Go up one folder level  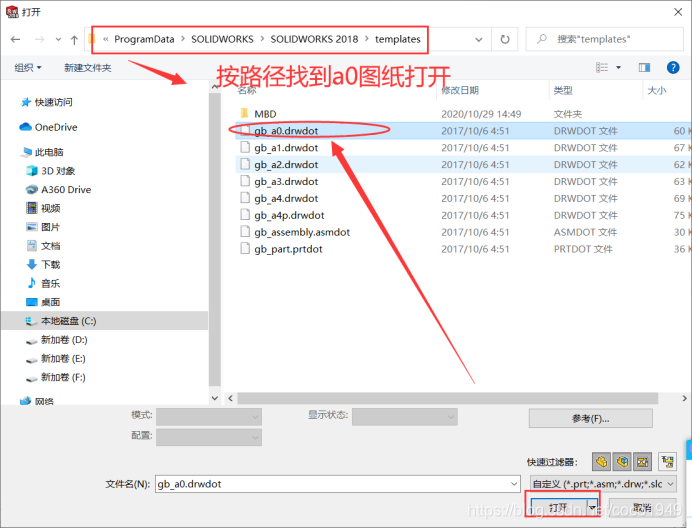pyautogui.click(x=74, y=40)
